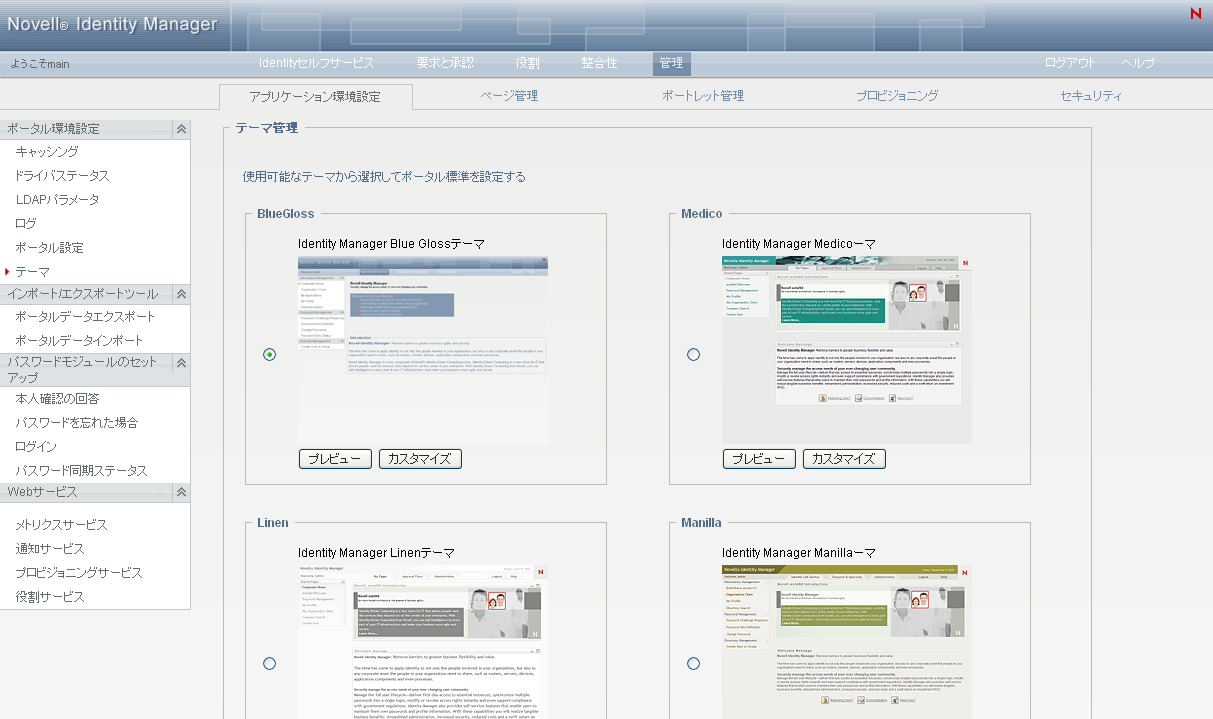Viewport: 1213px width, 719px height.
Task: Select the Manilla theme radio button
Action: [x=694, y=663]
